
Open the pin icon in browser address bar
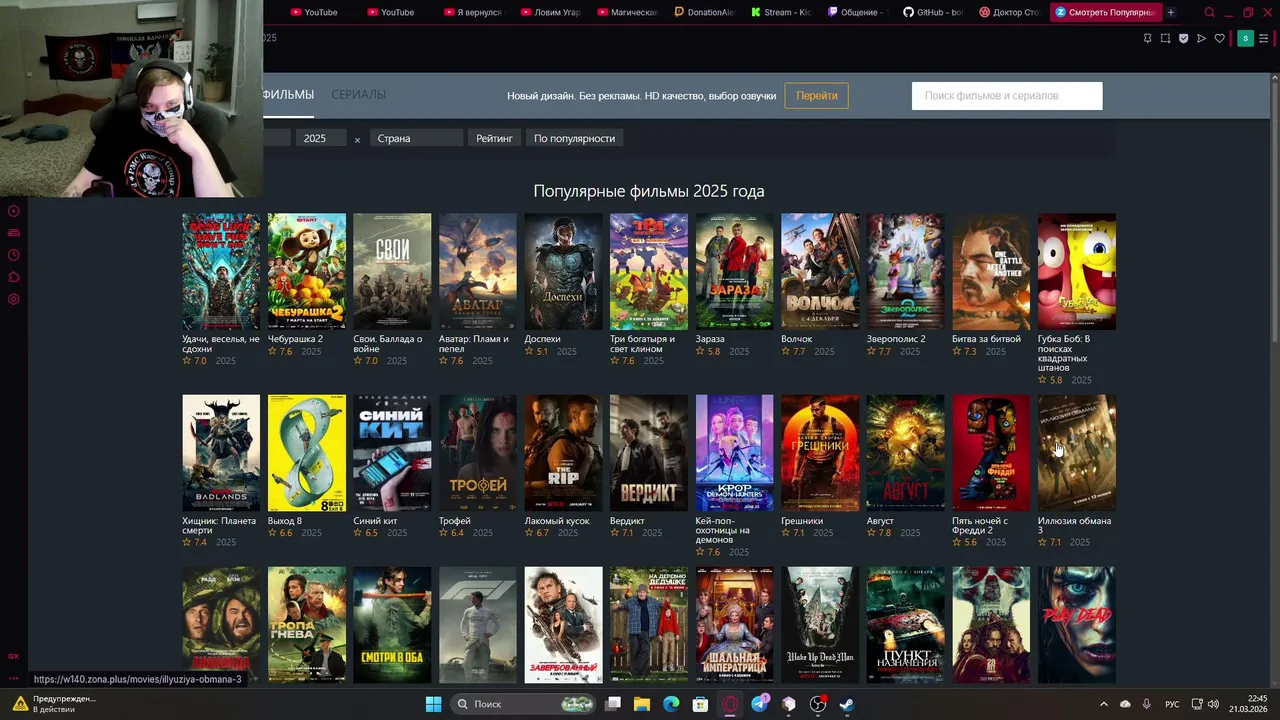coord(1147,38)
